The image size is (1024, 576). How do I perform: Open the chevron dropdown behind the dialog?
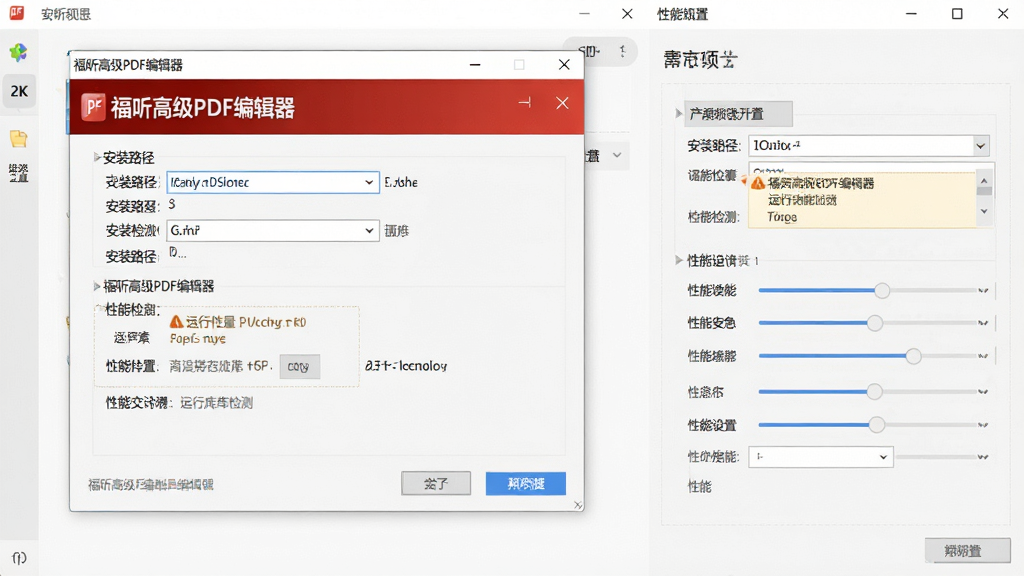616,155
